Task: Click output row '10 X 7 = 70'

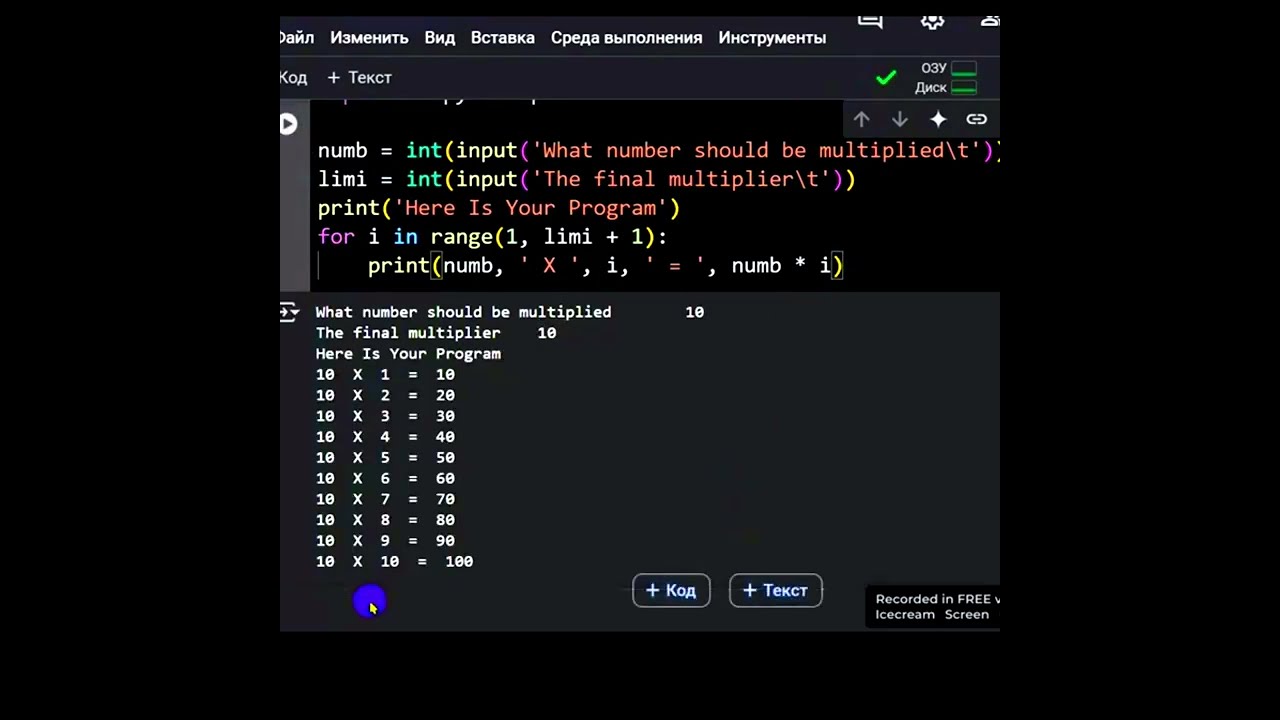Action: pyautogui.click(x=385, y=500)
